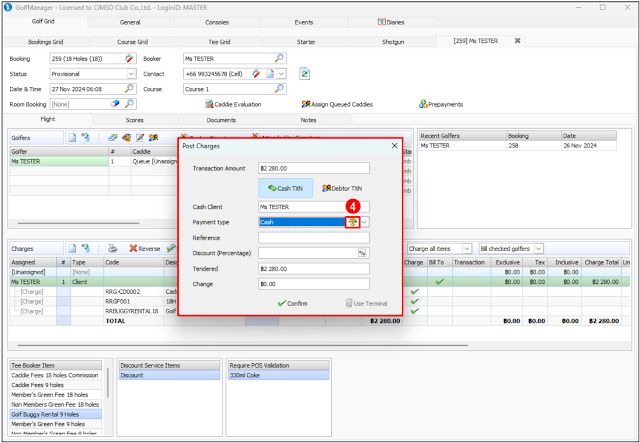Open the Bookings Grid tab
This screenshot has height=443, width=640.
pos(46,42)
